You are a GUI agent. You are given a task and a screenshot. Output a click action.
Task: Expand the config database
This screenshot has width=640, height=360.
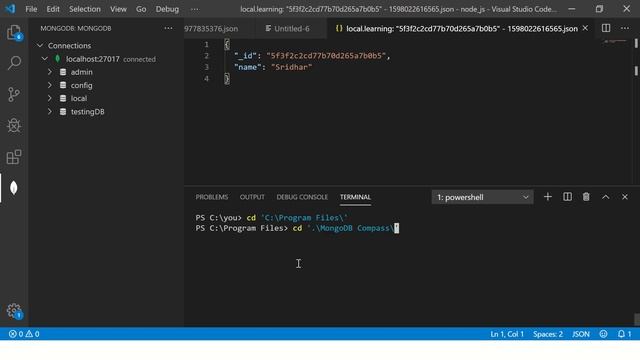pyautogui.click(x=50, y=85)
